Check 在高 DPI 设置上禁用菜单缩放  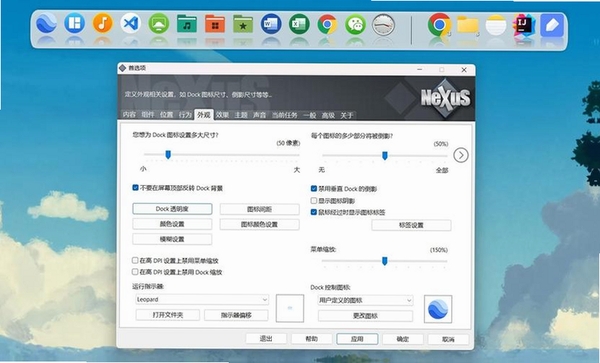(135, 260)
